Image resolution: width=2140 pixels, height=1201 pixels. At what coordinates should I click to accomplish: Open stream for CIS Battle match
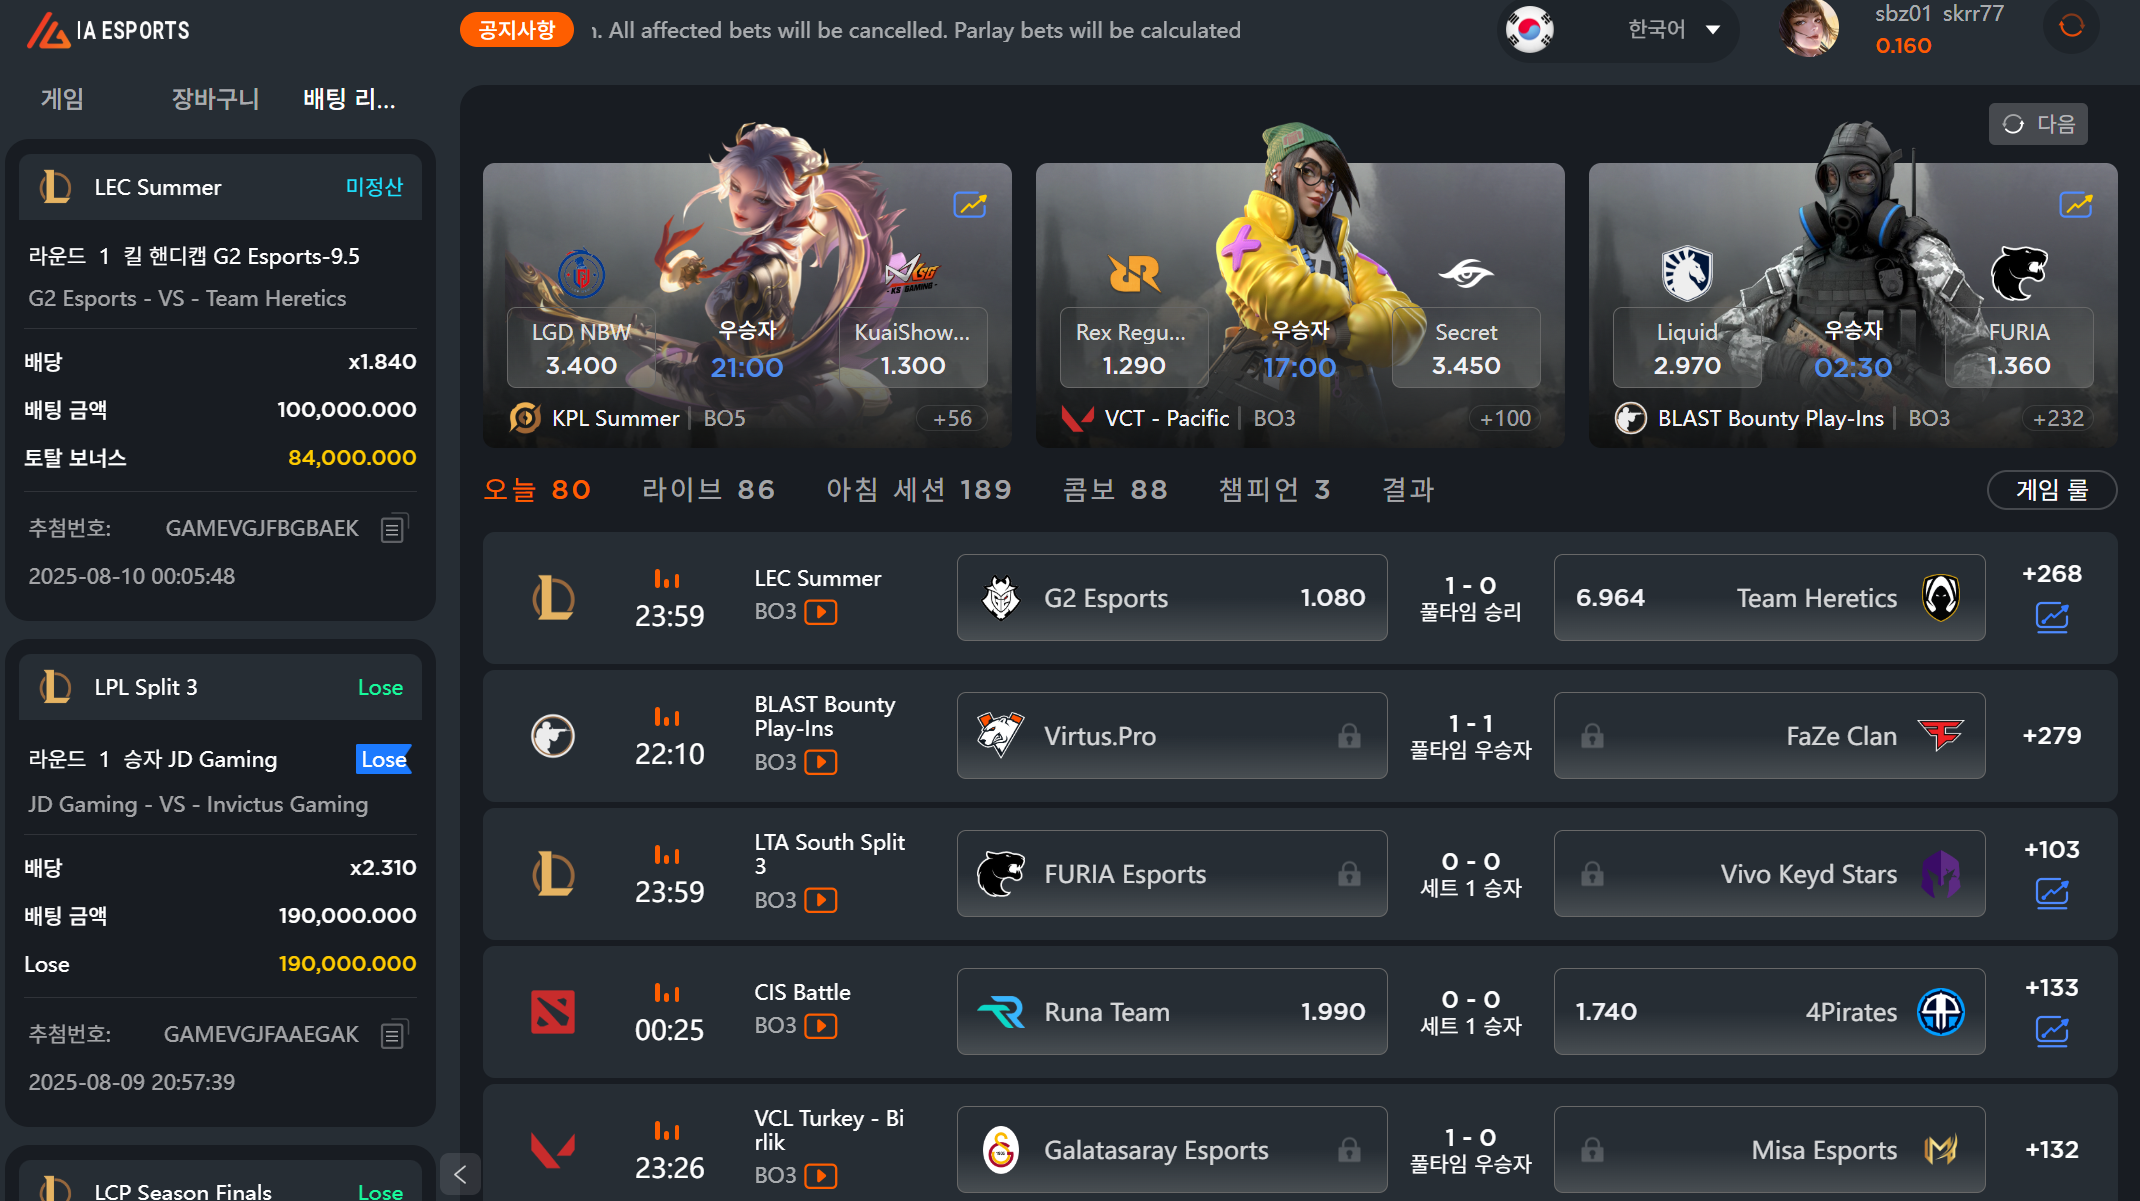pyautogui.click(x=821, y=1026)
